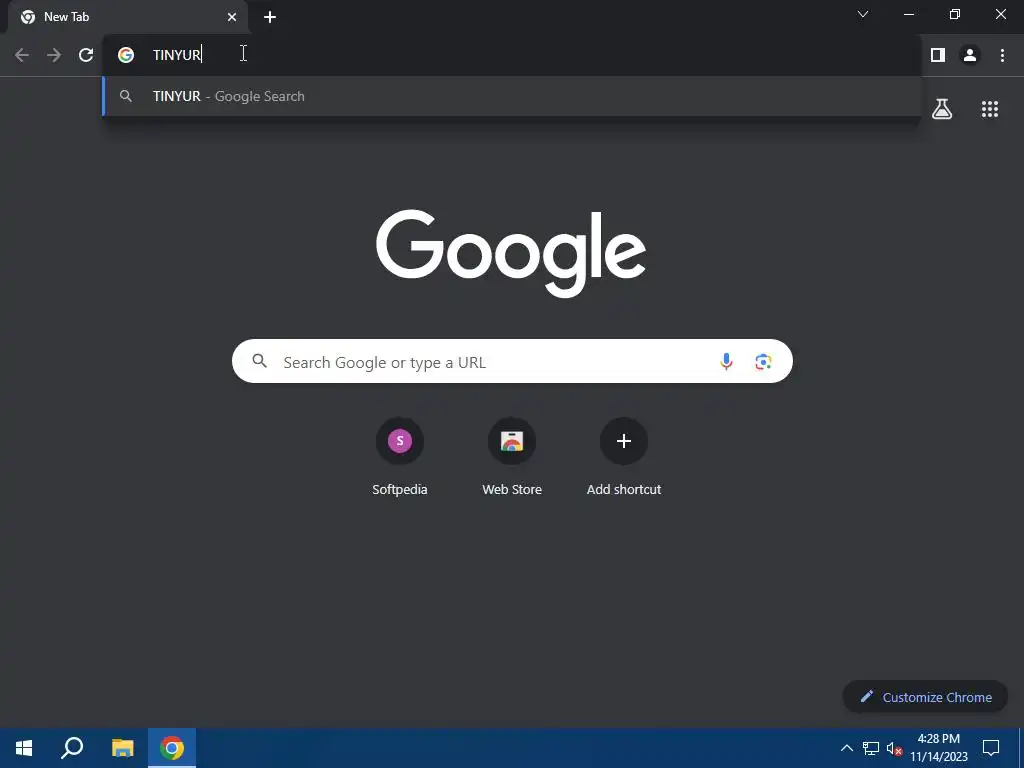This screenshot has height=768, width=1024.
Task: Open the Windows Start menu
Action: click(x=24, y=748)
